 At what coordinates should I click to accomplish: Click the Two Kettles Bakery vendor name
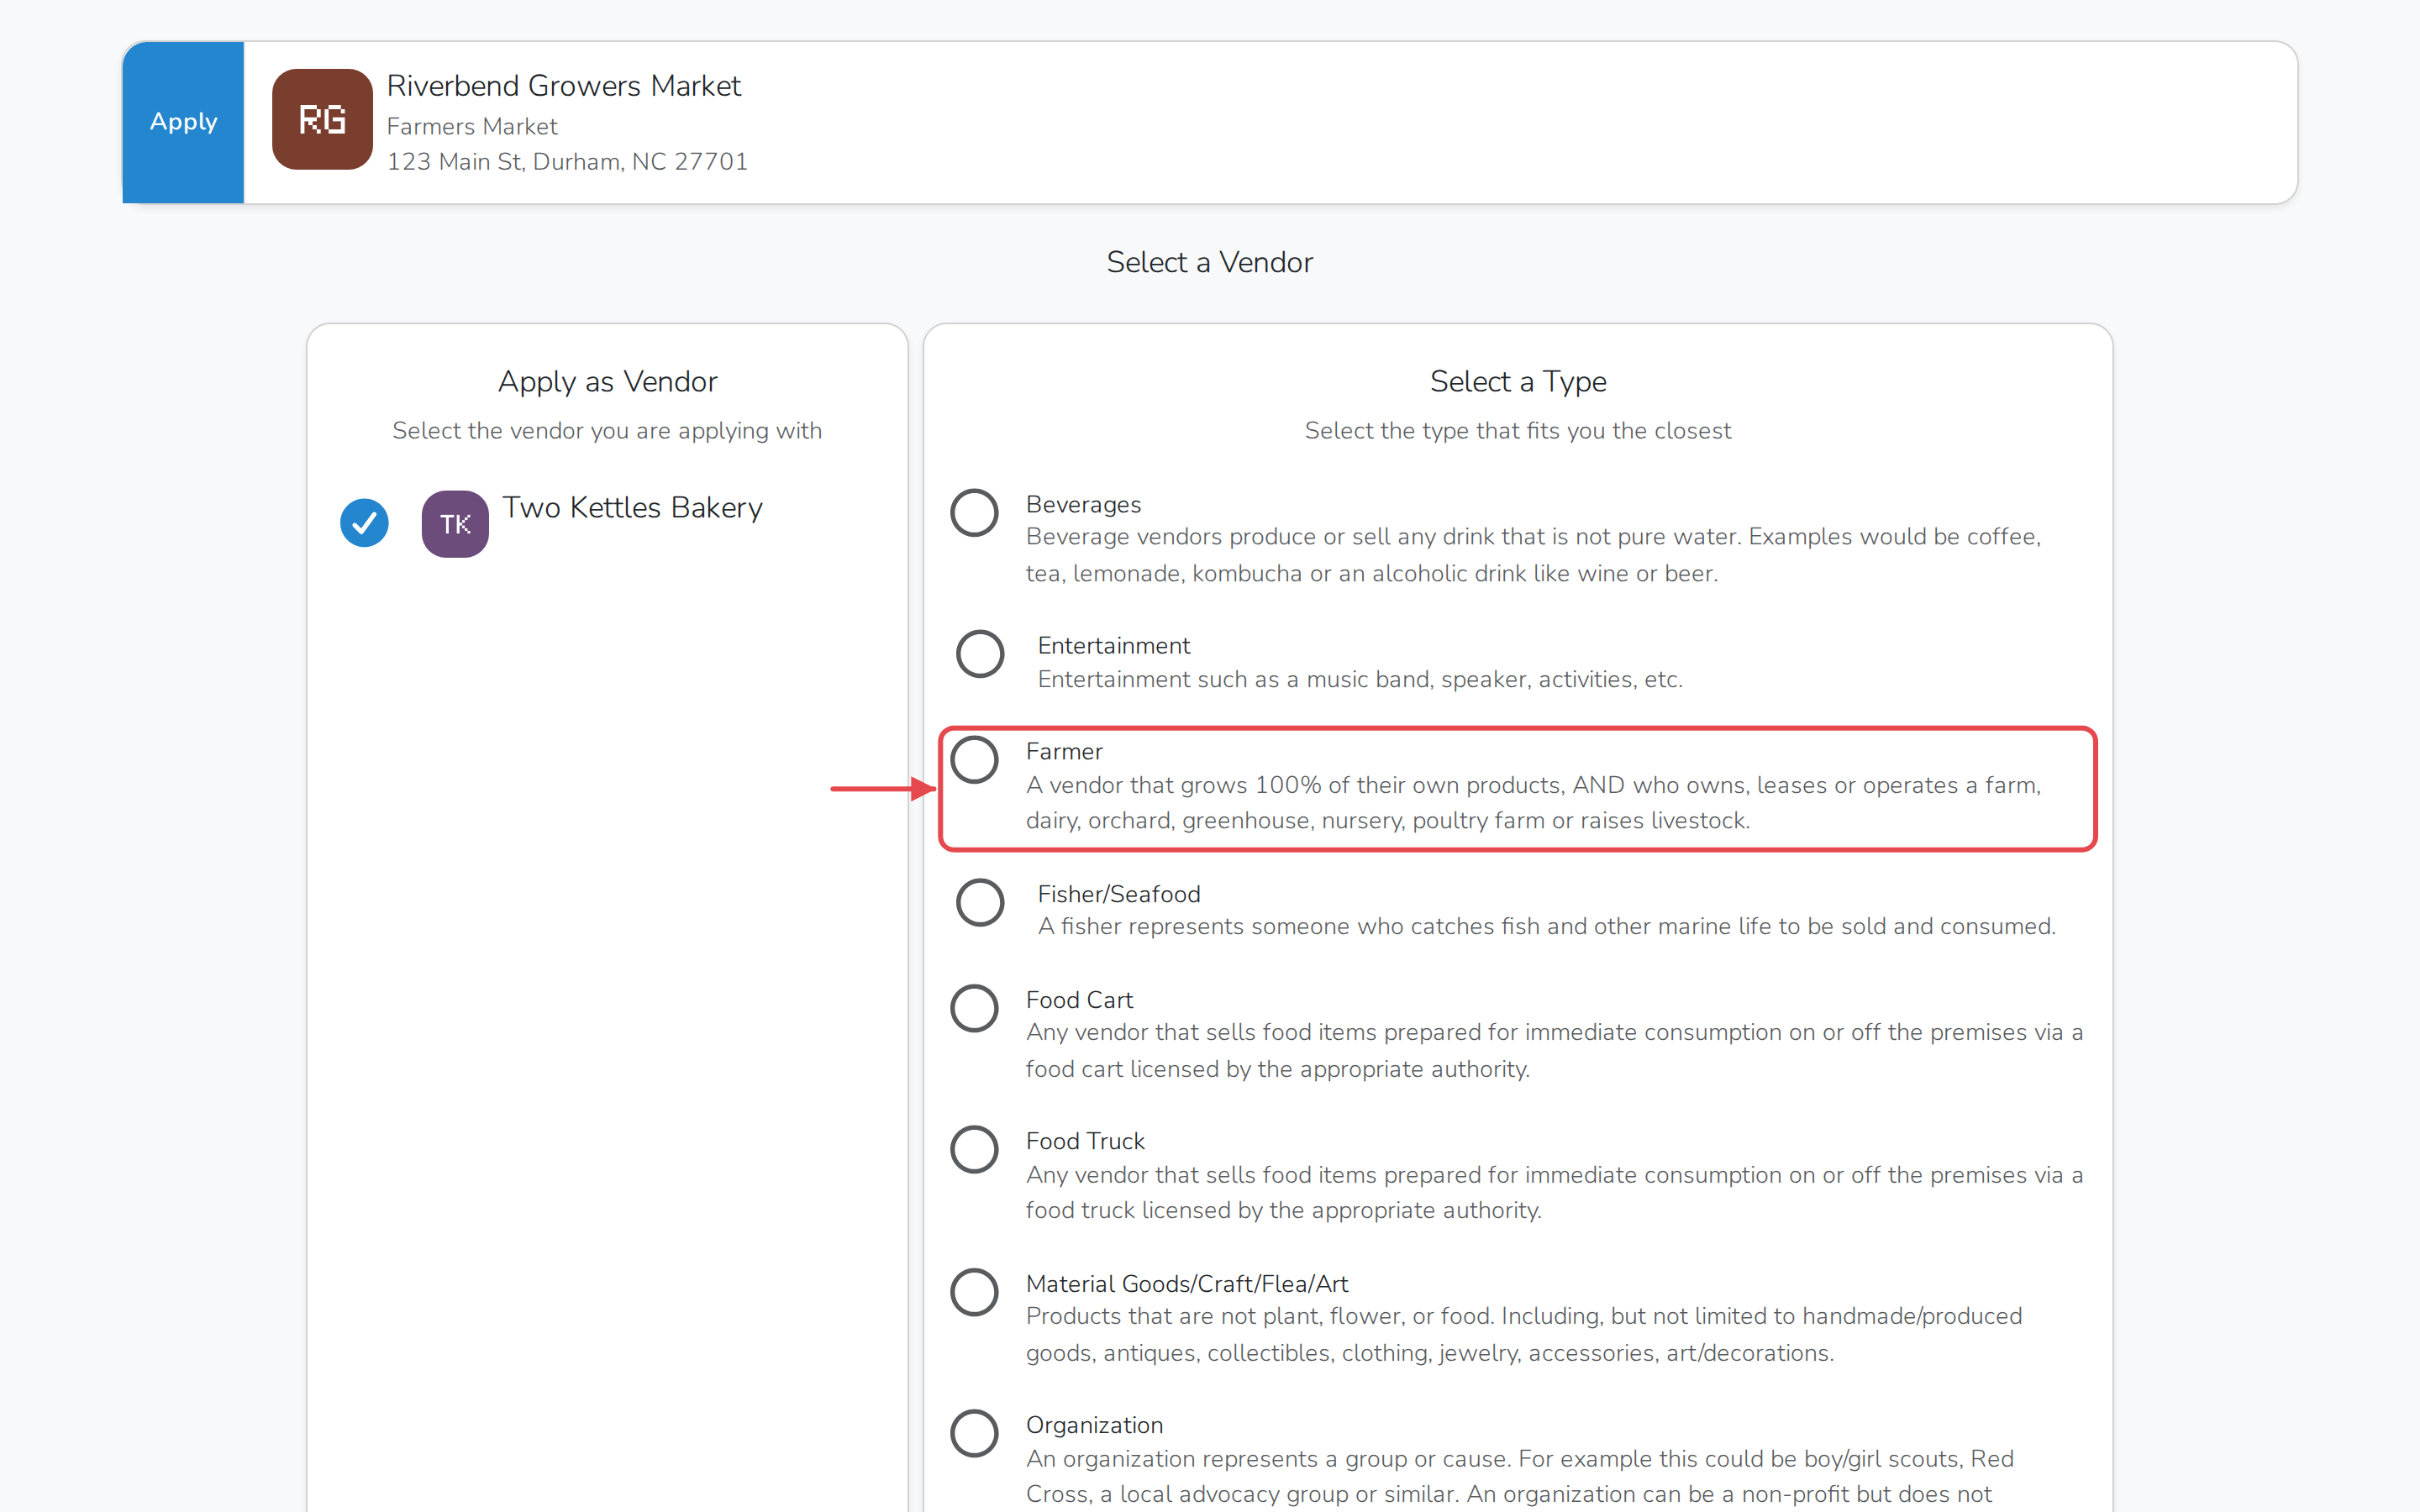tap(632, 508)
